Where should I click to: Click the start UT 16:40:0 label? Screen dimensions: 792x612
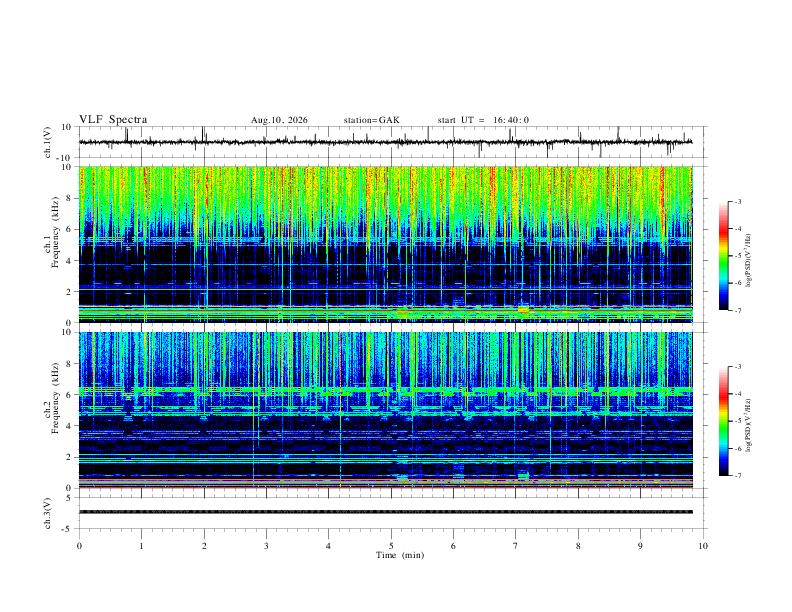click(483, 120)
